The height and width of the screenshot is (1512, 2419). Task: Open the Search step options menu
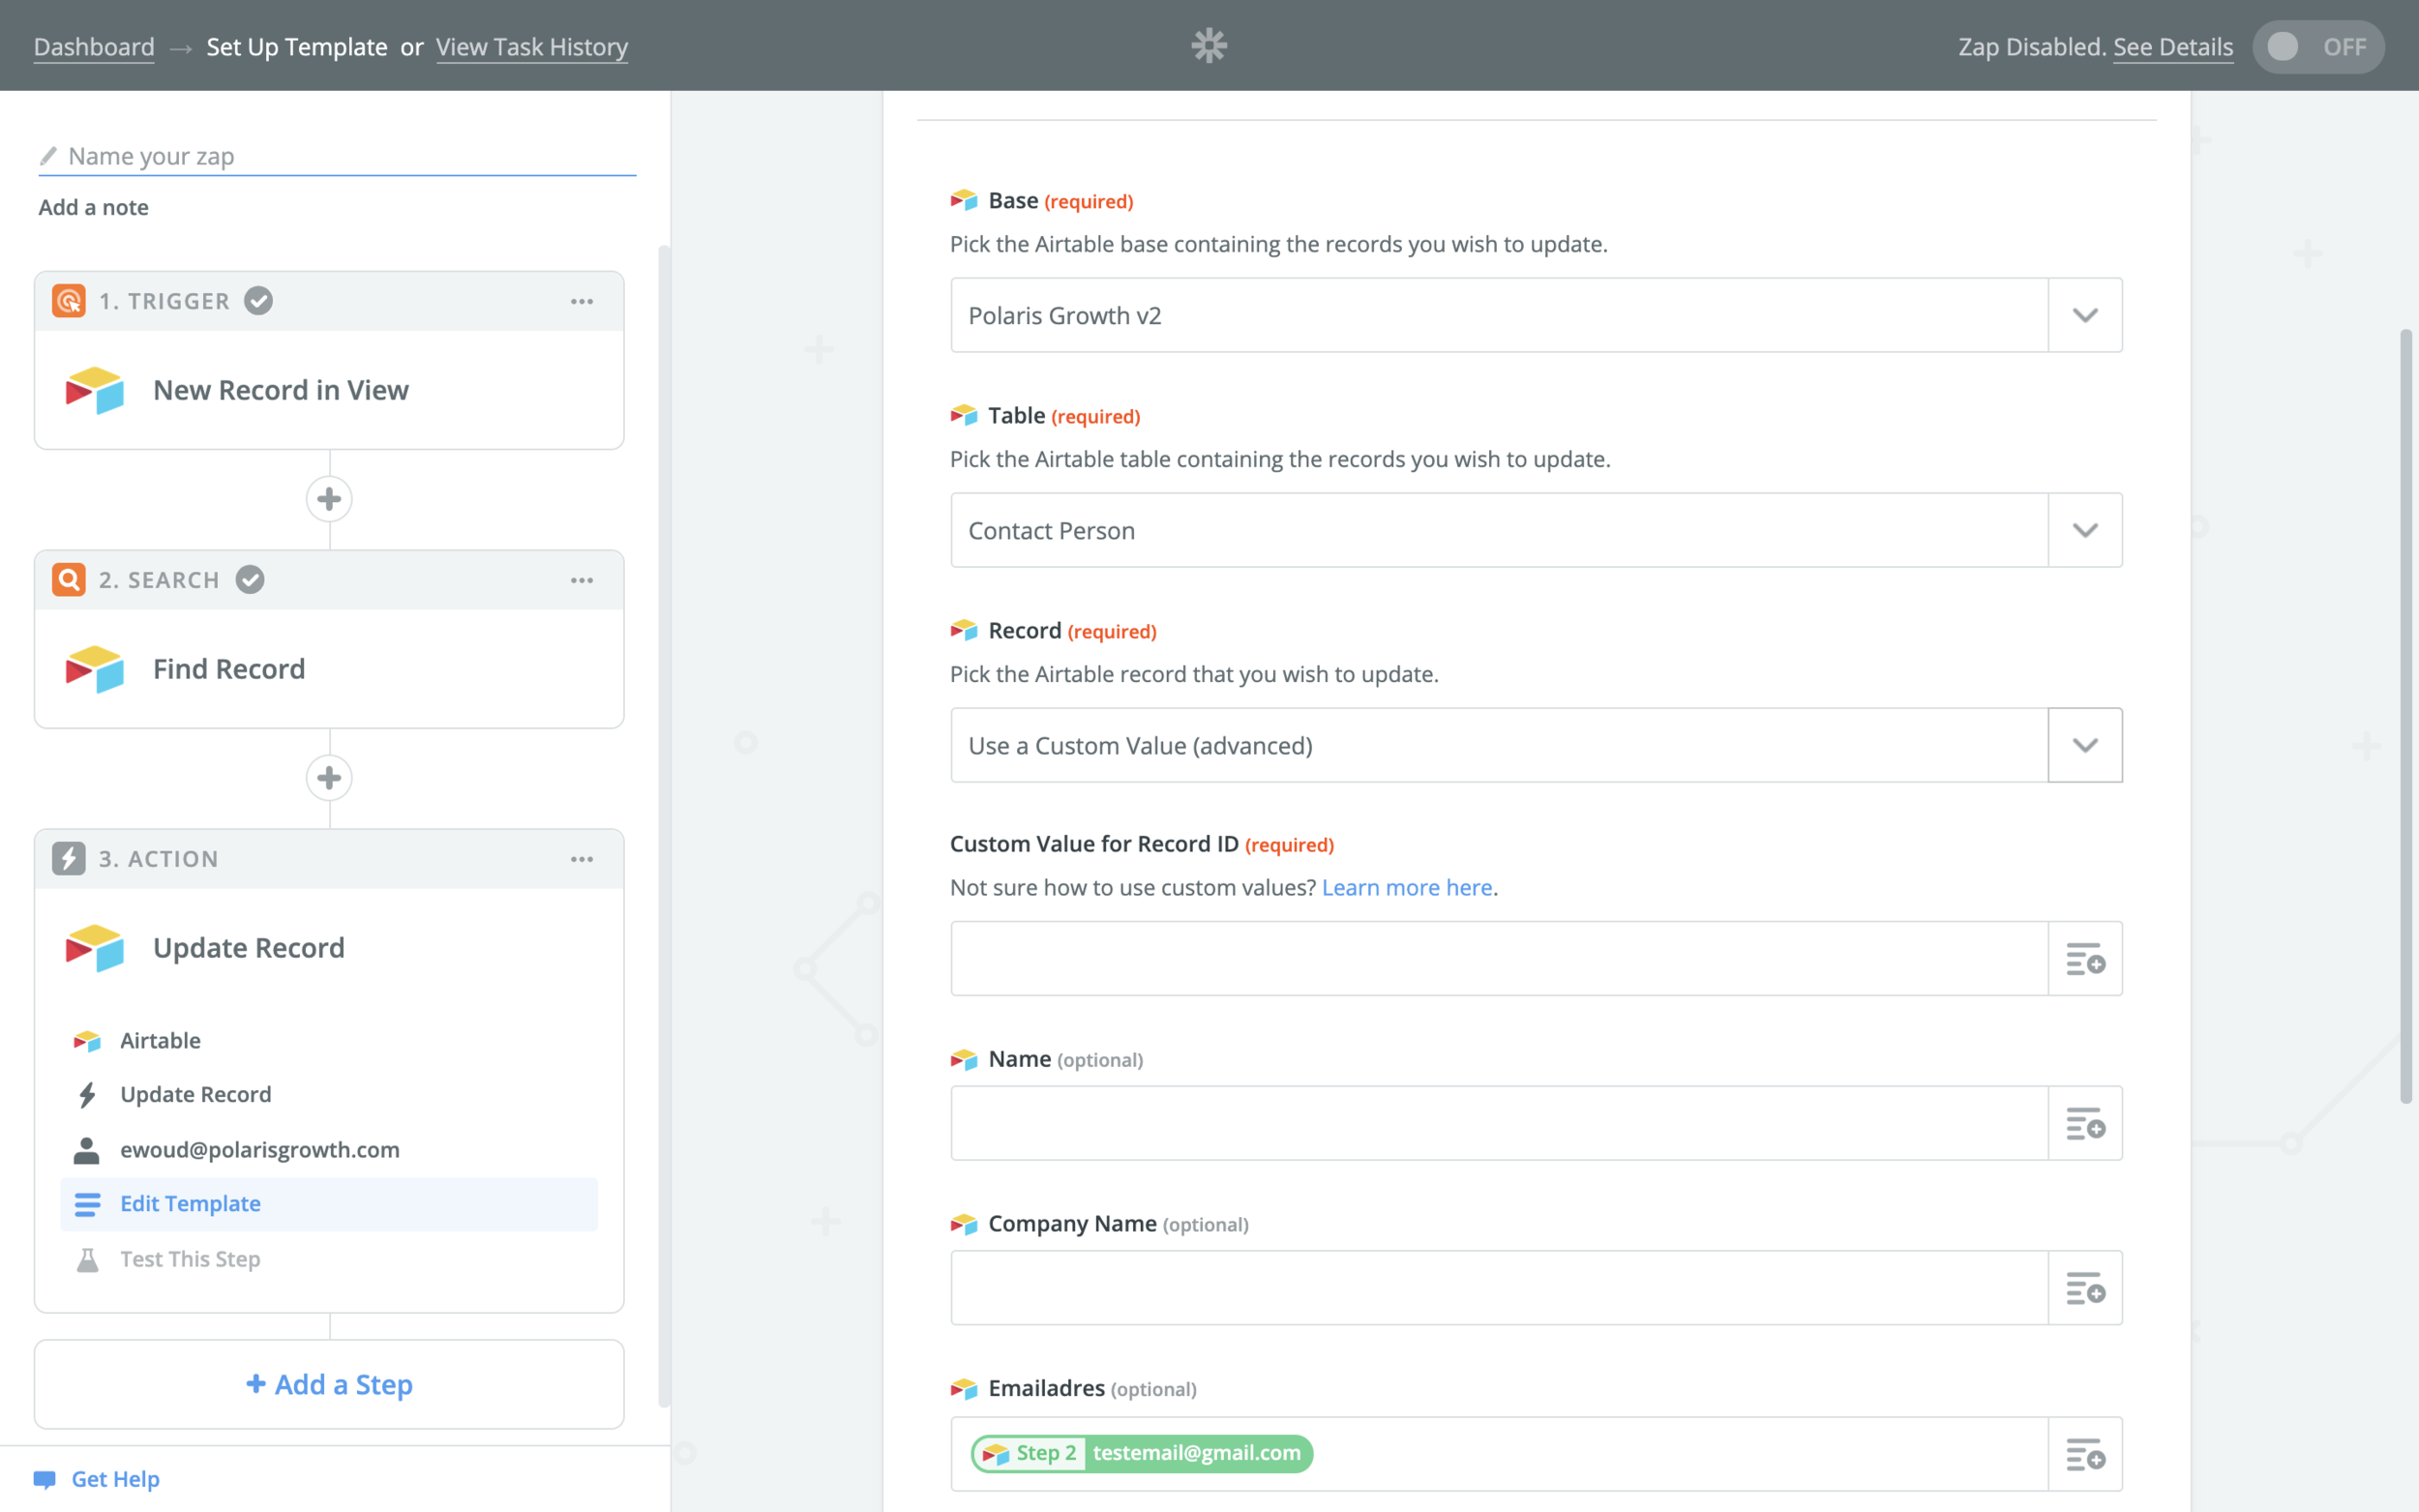[x=582, y=580]
